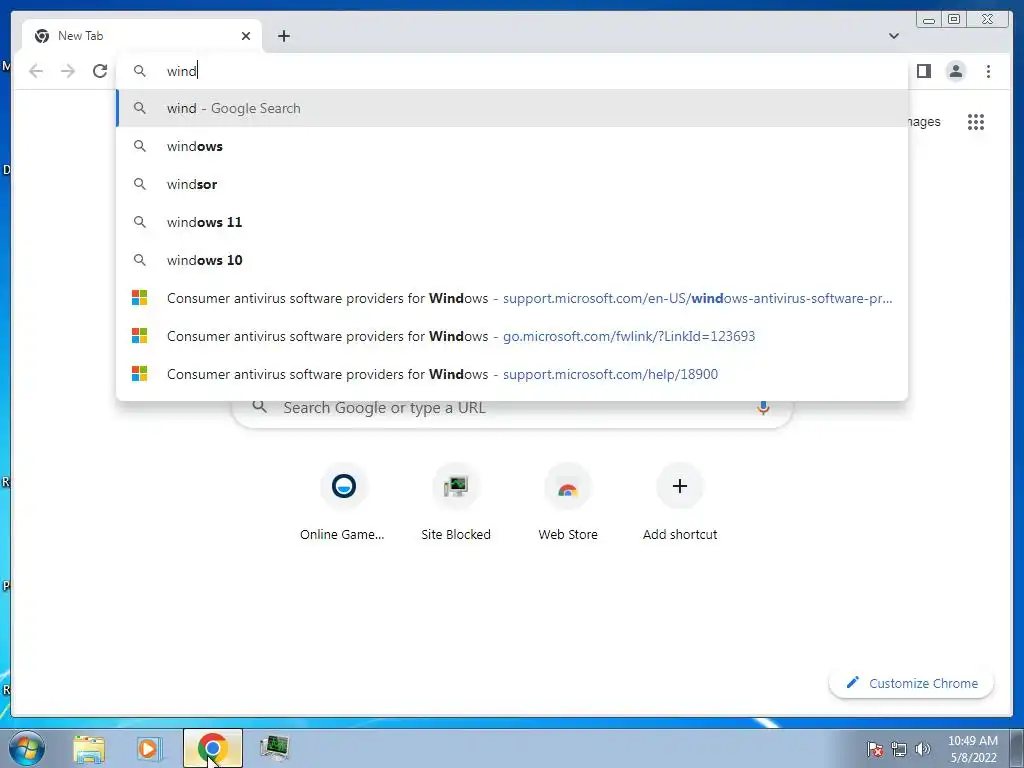This screenshot has height=768, width=1024.
Task: Close the New Tab tab
Action: (246, 36)
